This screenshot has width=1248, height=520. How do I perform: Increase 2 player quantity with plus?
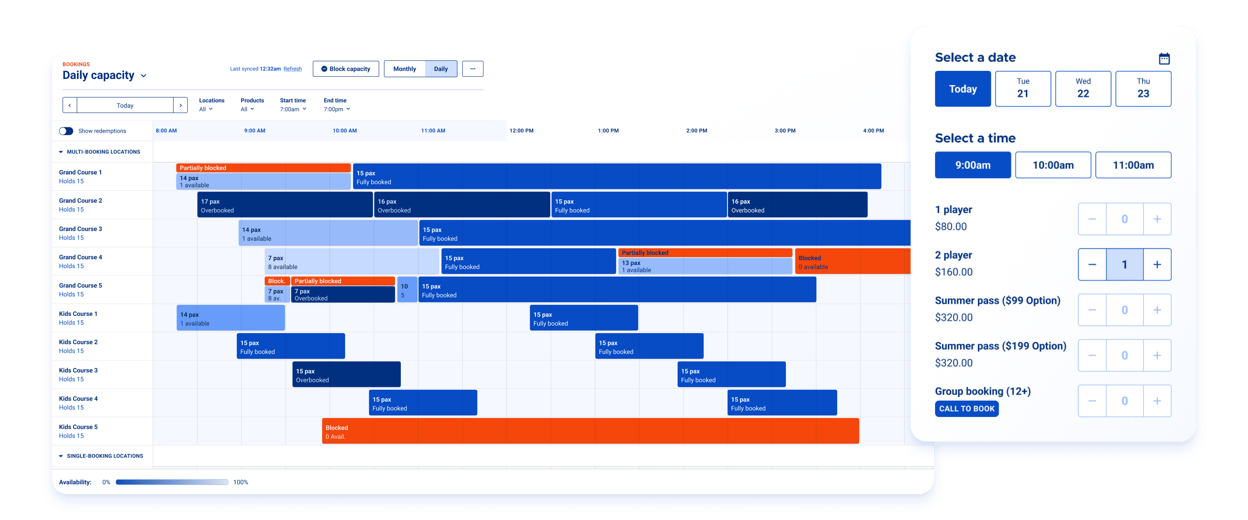click(1157, 265)
